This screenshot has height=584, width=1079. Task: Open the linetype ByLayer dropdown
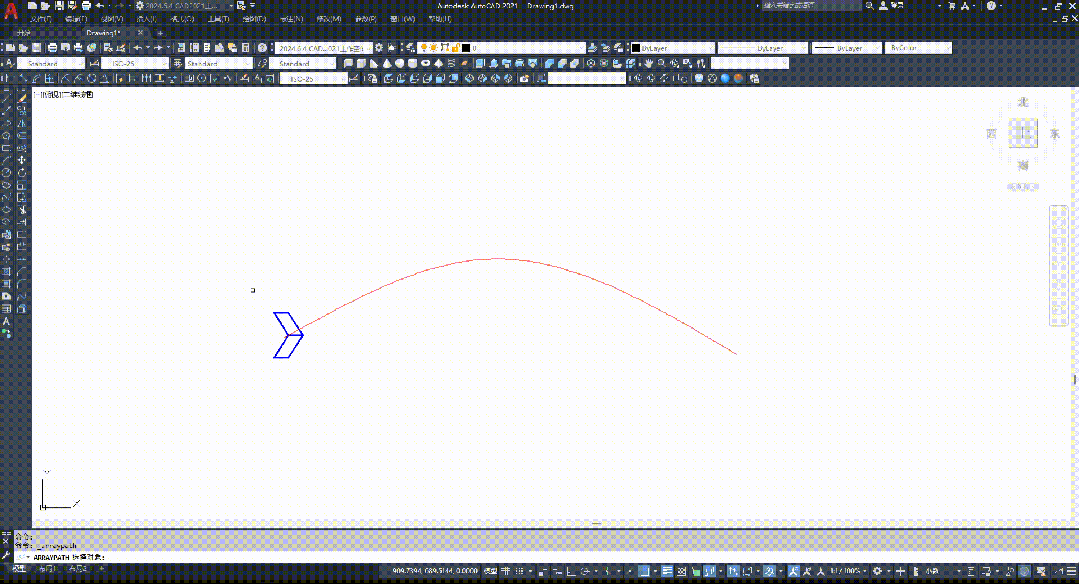762,48
